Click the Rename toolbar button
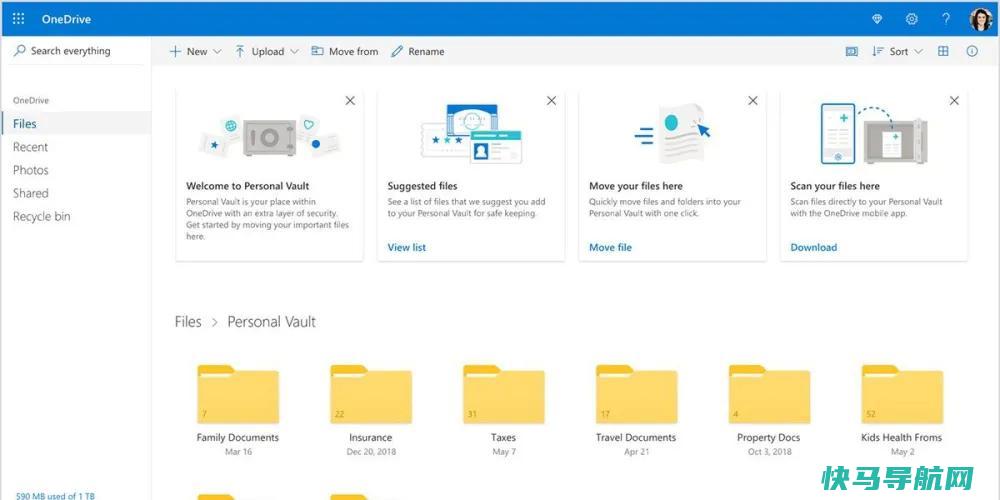 pos(418,52)
